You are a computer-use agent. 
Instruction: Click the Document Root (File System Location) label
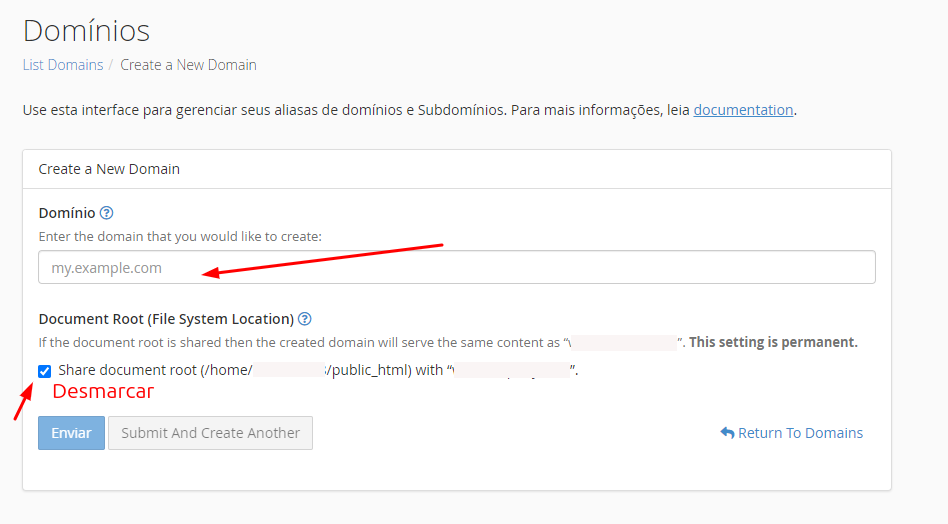[x=166, y=319]
